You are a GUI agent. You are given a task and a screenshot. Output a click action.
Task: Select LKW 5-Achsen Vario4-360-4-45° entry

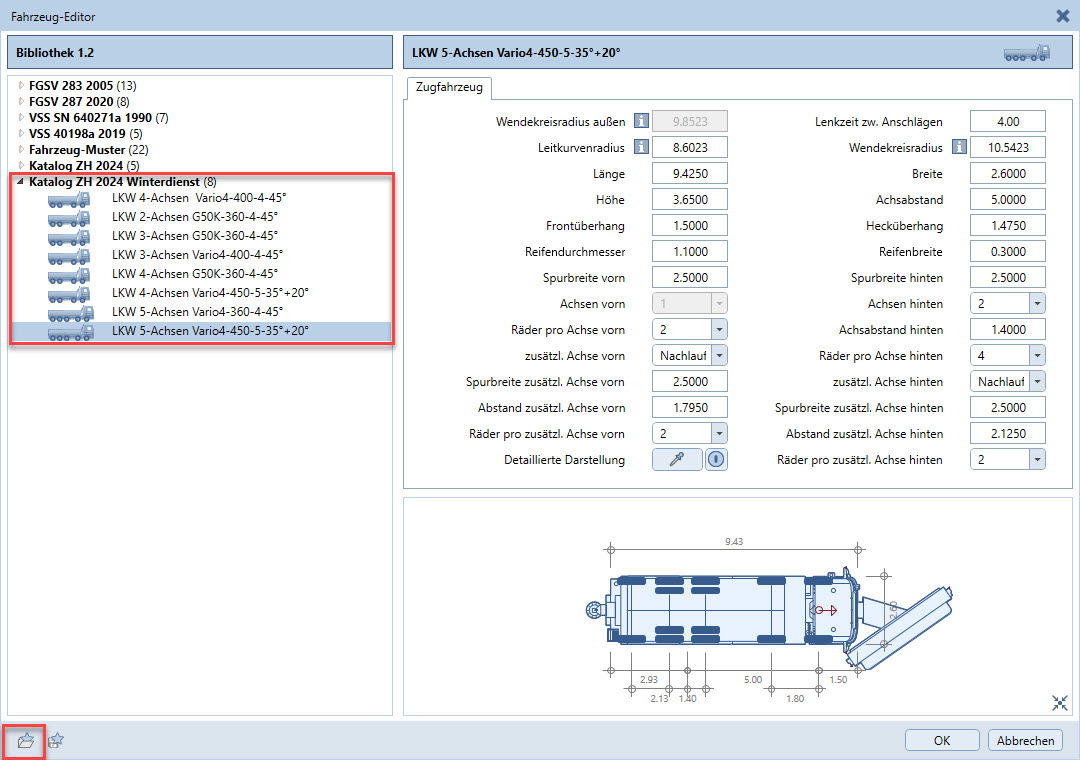coord(197,312)
